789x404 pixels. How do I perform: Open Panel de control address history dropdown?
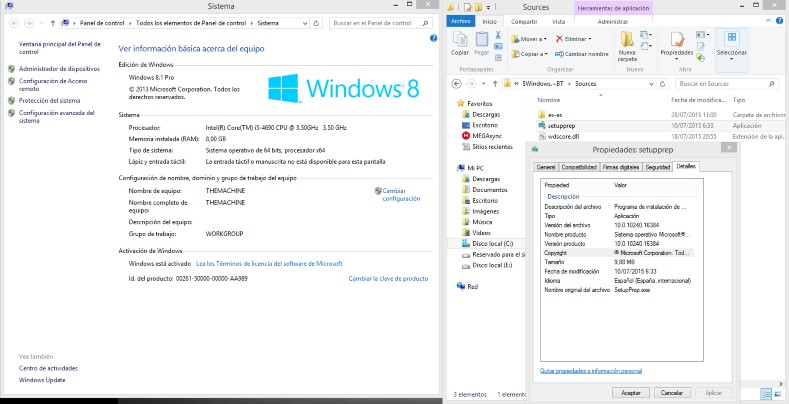pos(305,23)
